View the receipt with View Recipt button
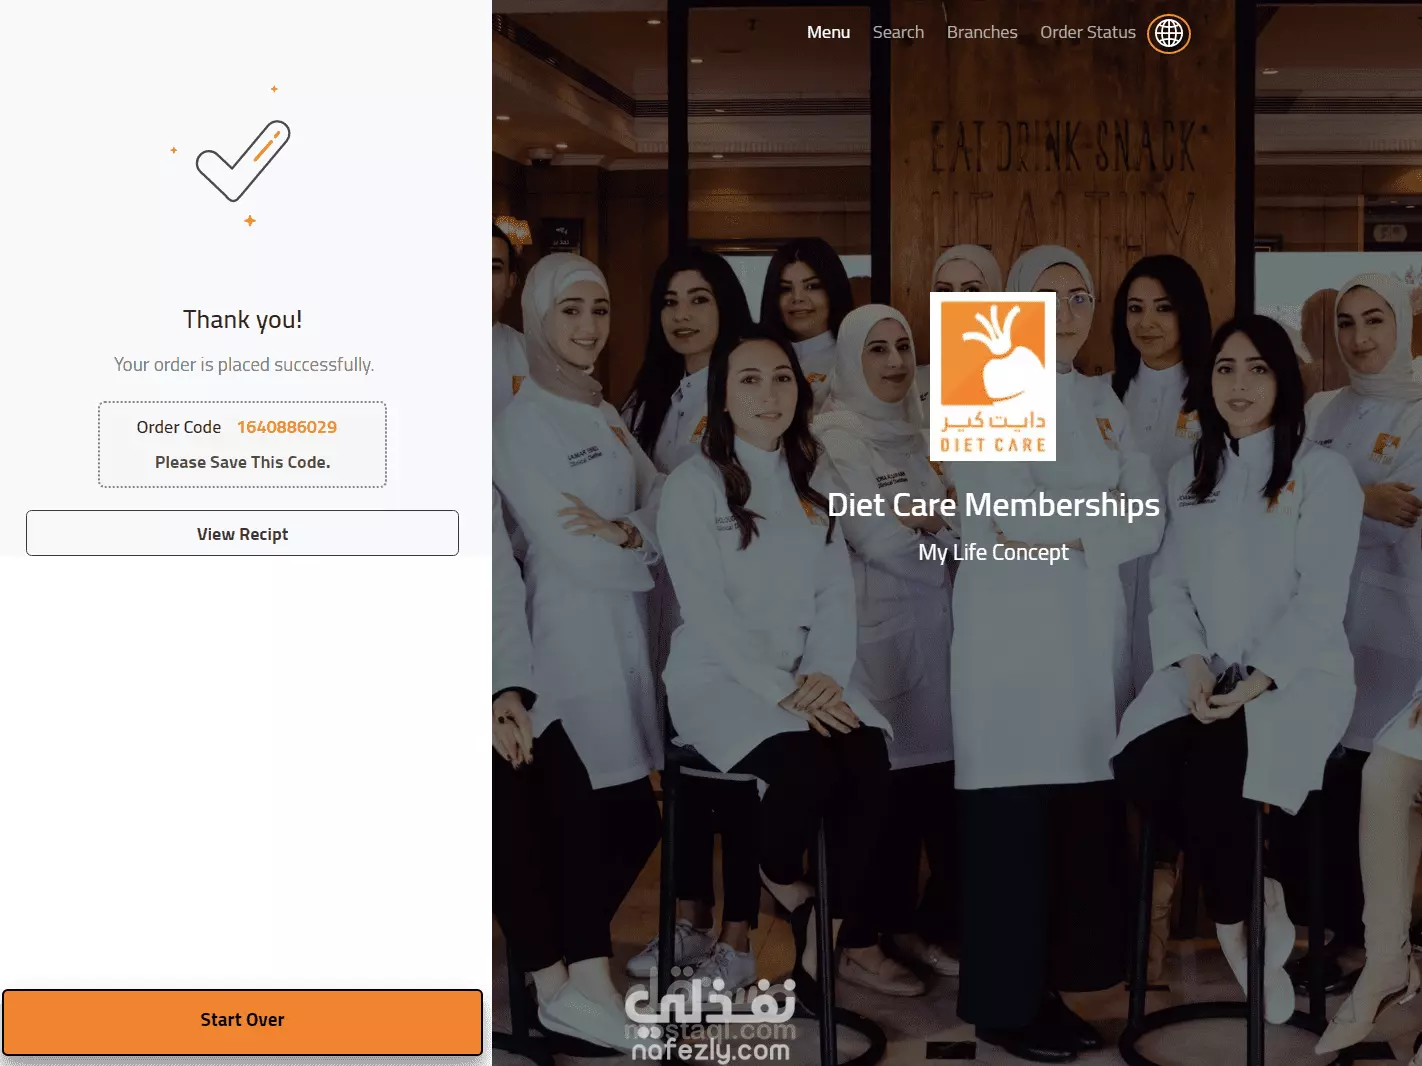The height and width of the screenshot is (1066, 1422). click(242, 533)
